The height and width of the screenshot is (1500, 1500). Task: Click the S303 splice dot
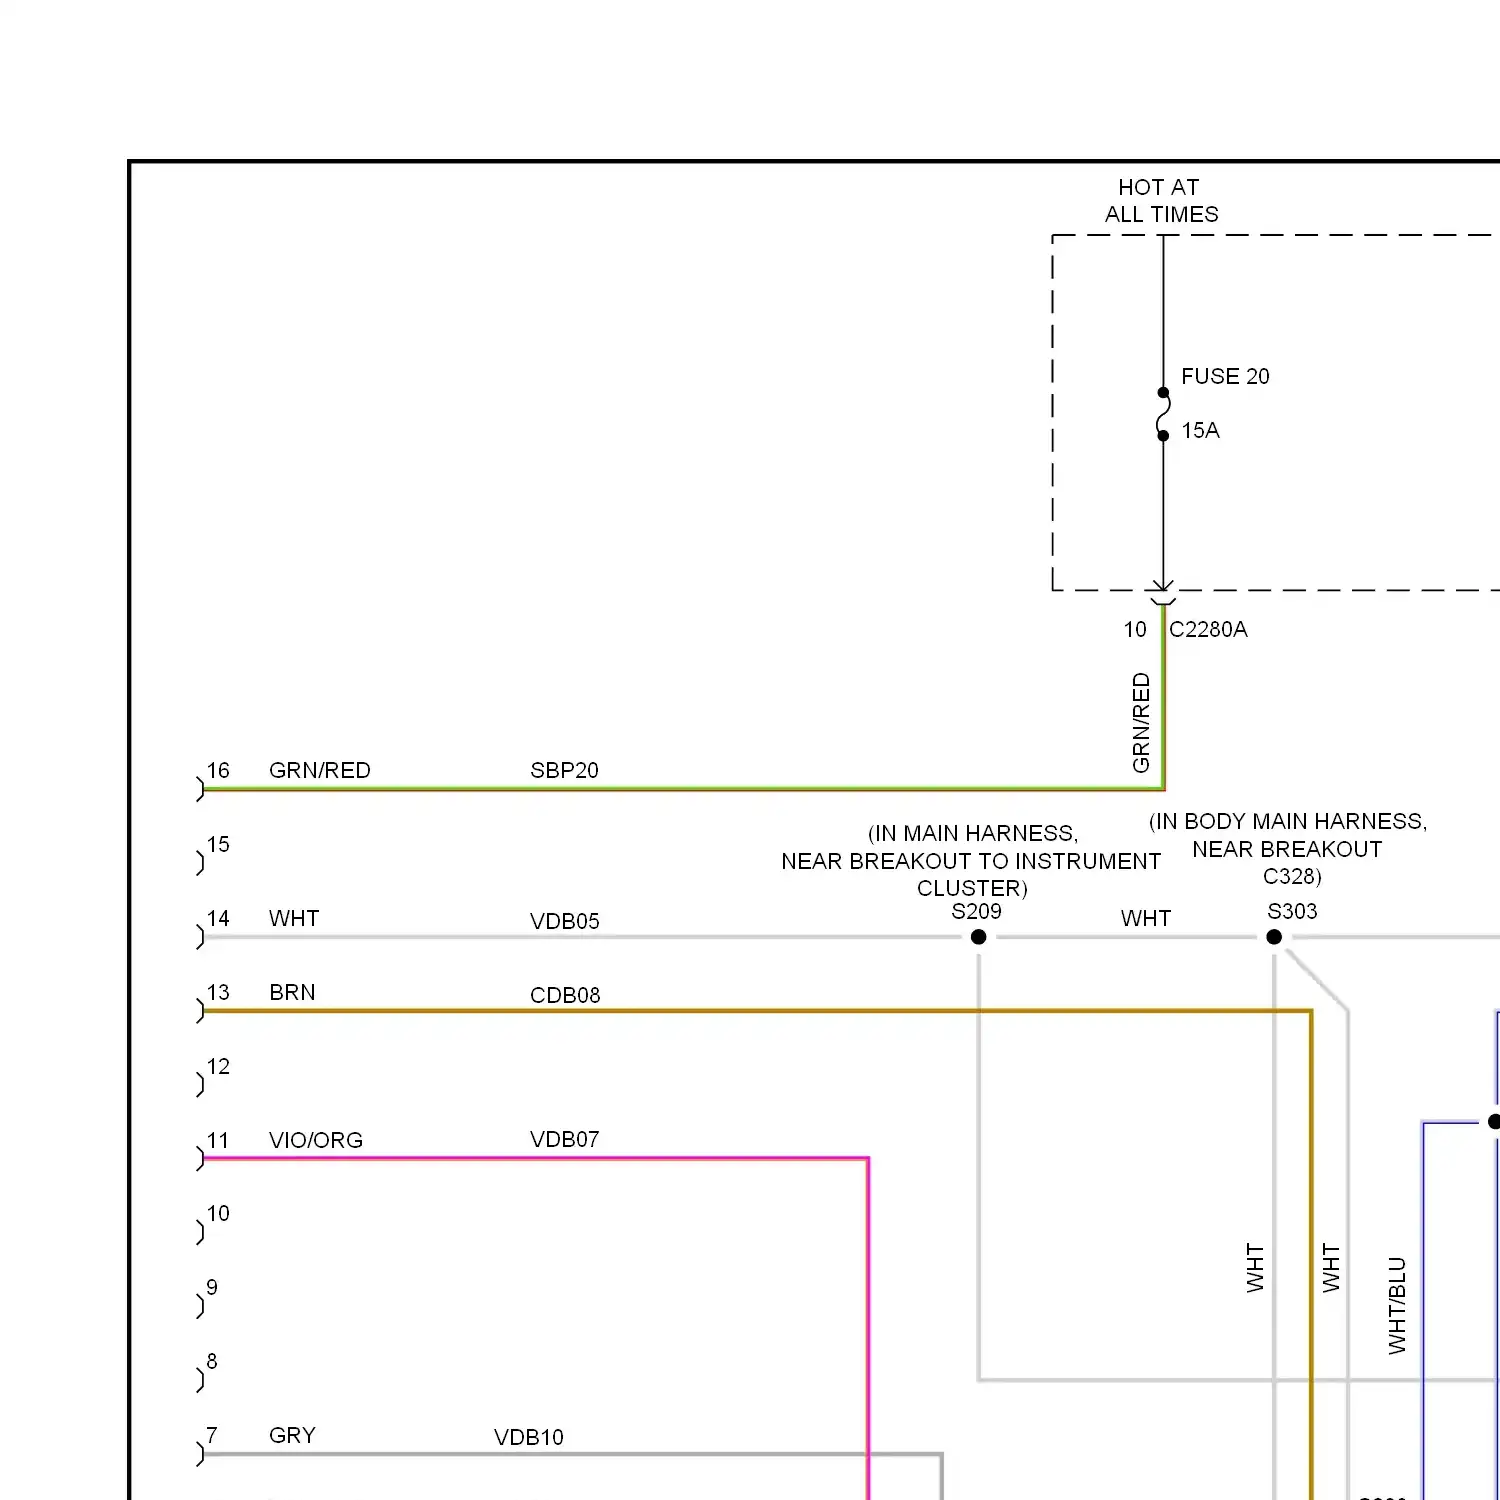(1274, 937)
